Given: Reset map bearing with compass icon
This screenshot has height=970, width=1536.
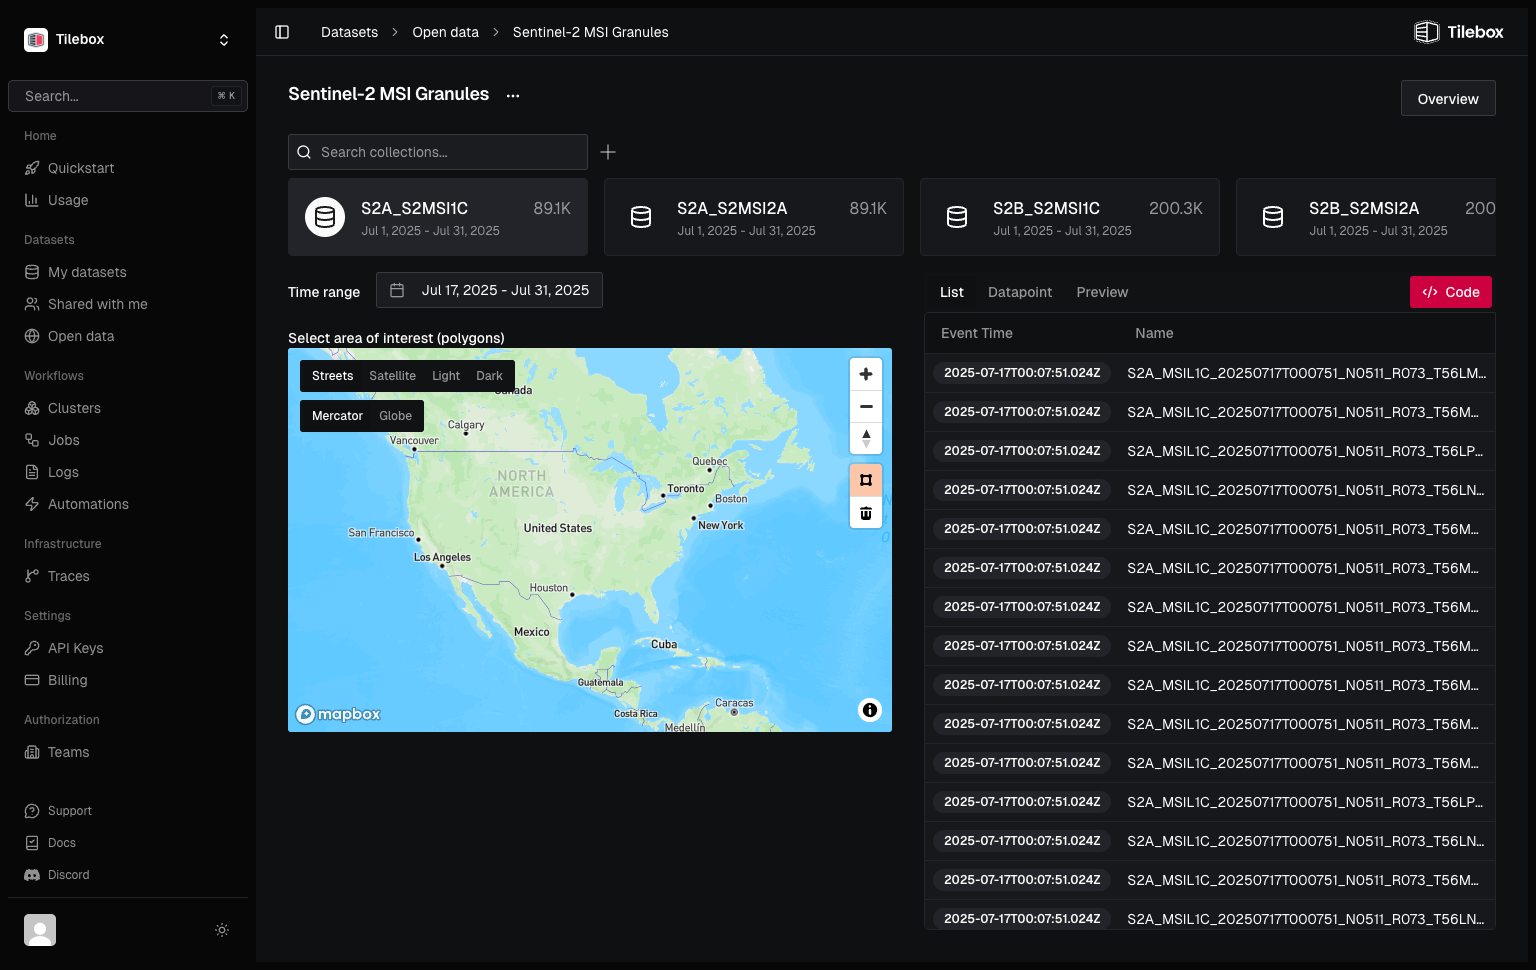Looking at the screenshot, I should click(866, 439).
